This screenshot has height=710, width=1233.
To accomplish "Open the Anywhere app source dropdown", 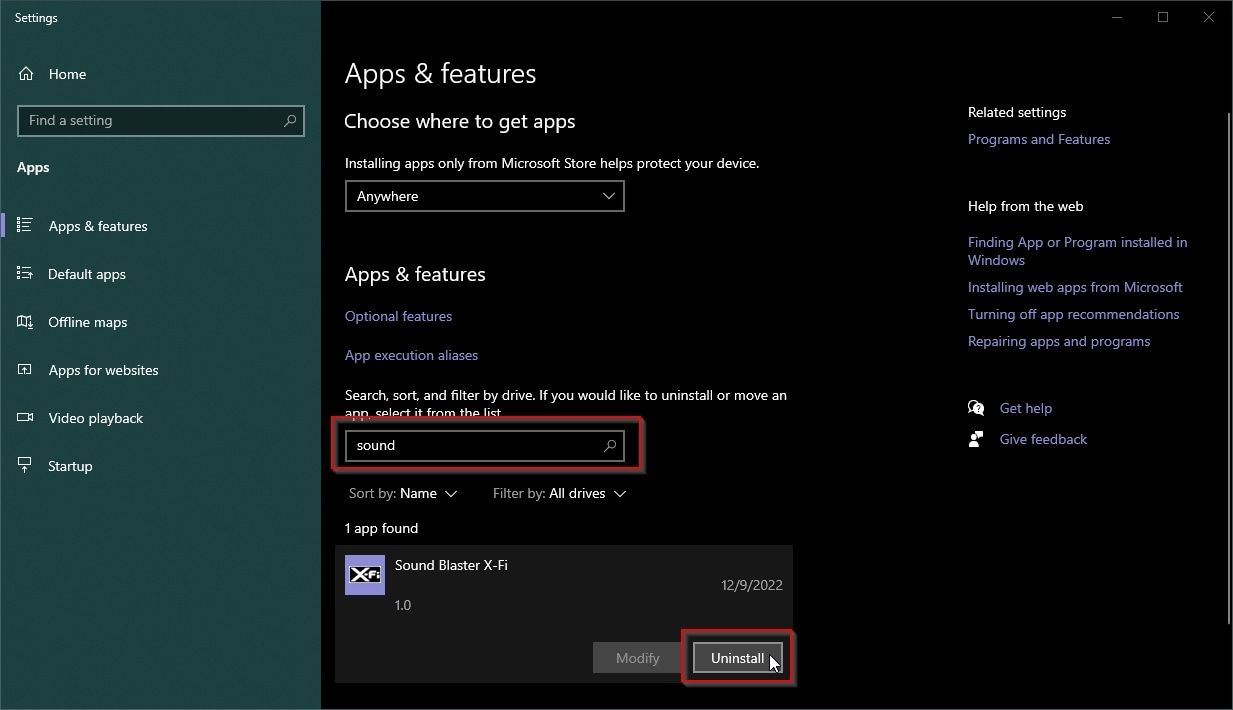I will pyautogui.click(x=484, y=196).
